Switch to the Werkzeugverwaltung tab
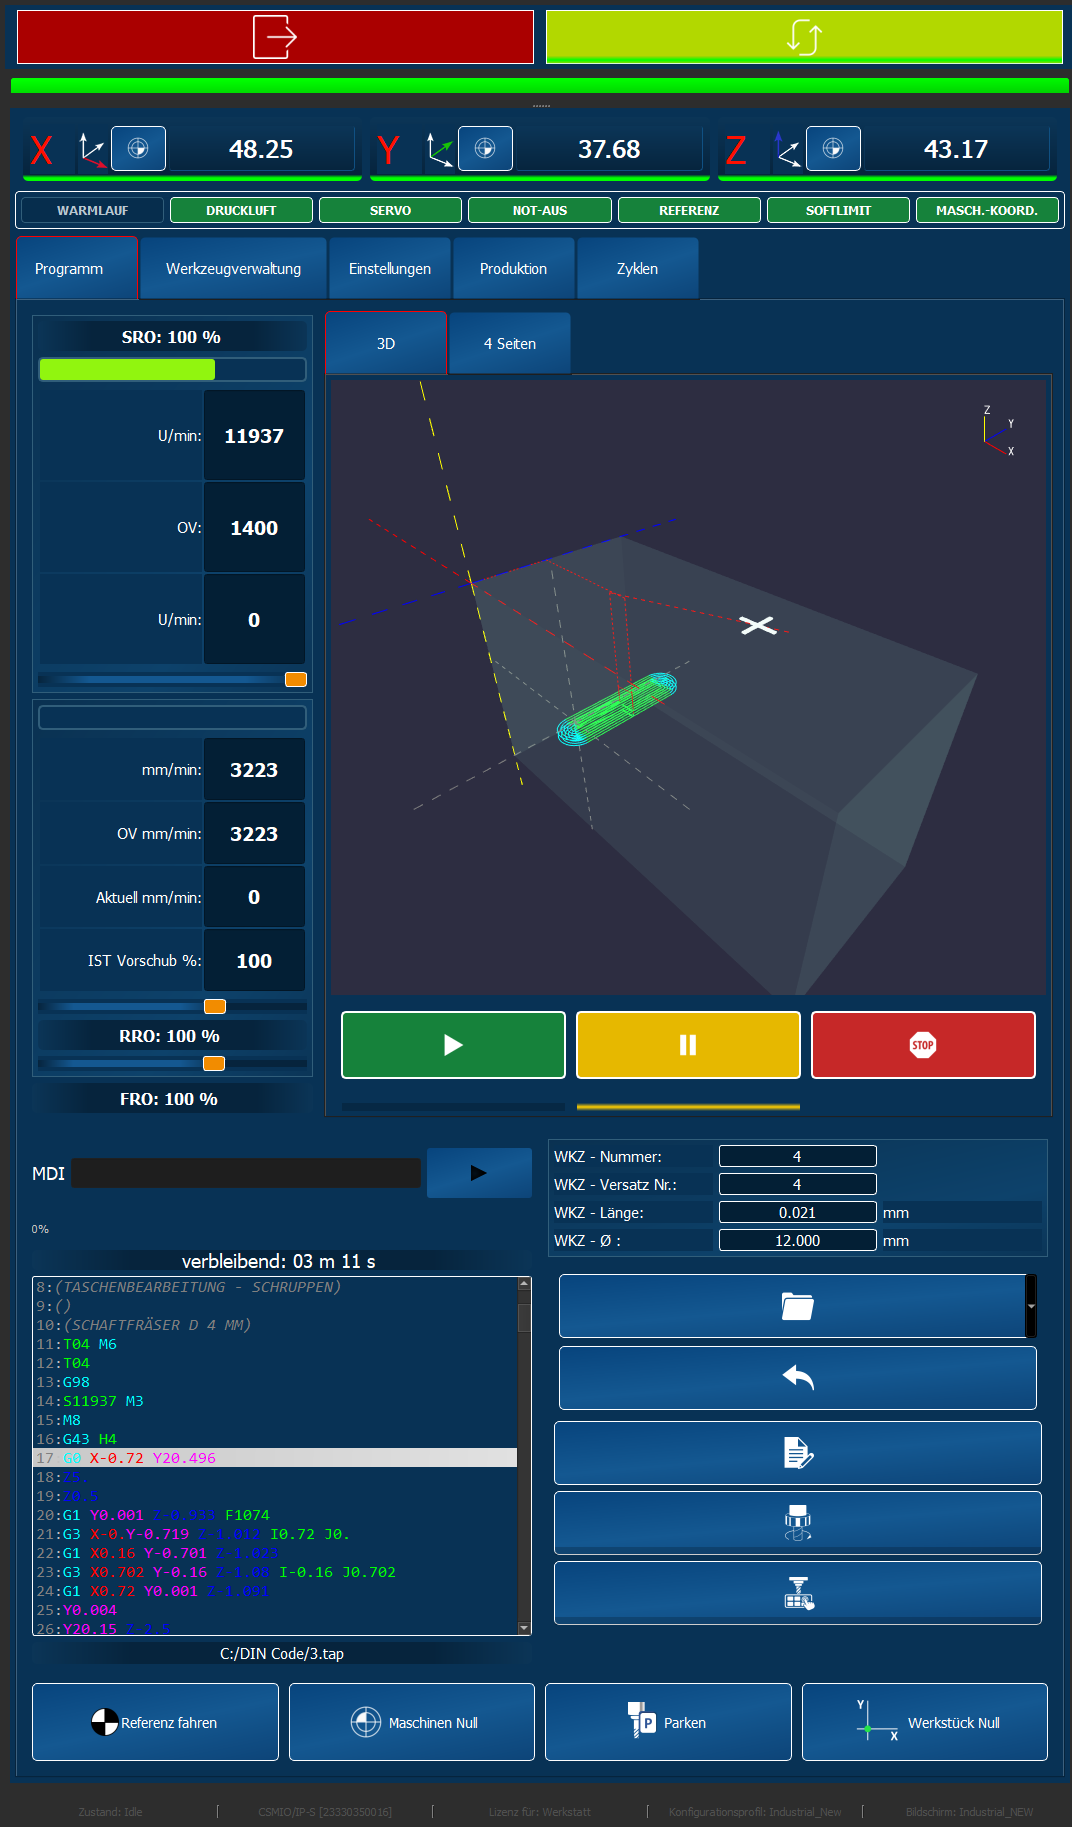Screen dimensions: 1072x1827 (x=233, y=268)
